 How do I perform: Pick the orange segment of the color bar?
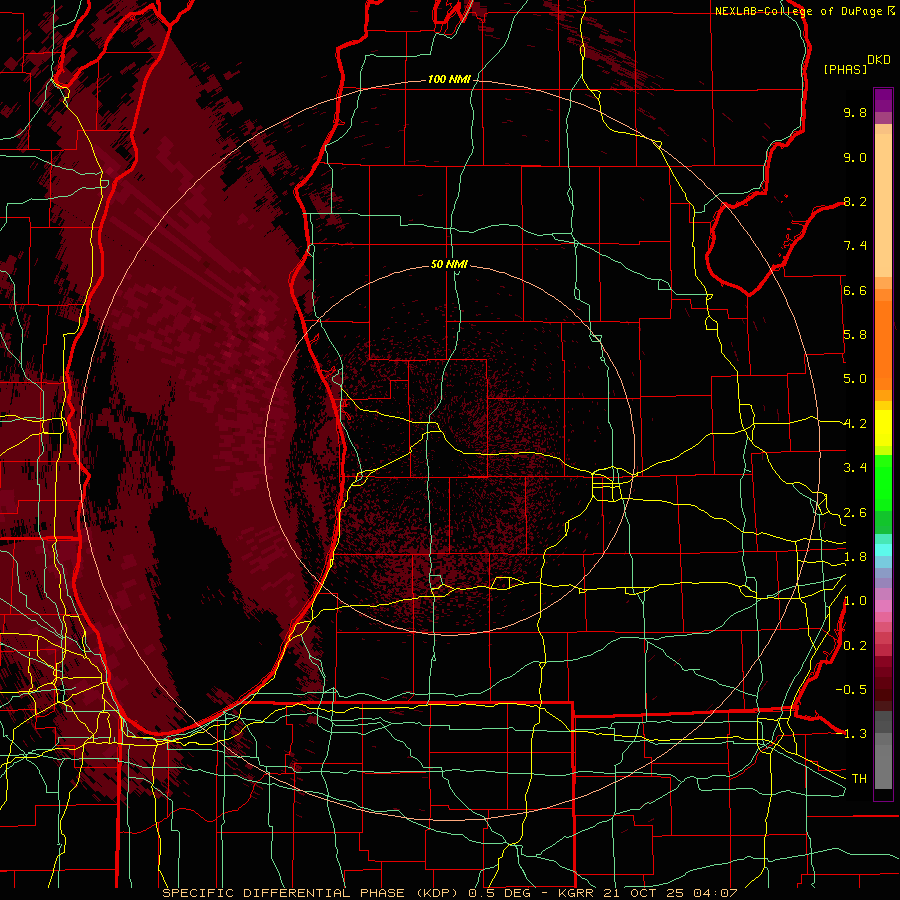coord(883,344)
